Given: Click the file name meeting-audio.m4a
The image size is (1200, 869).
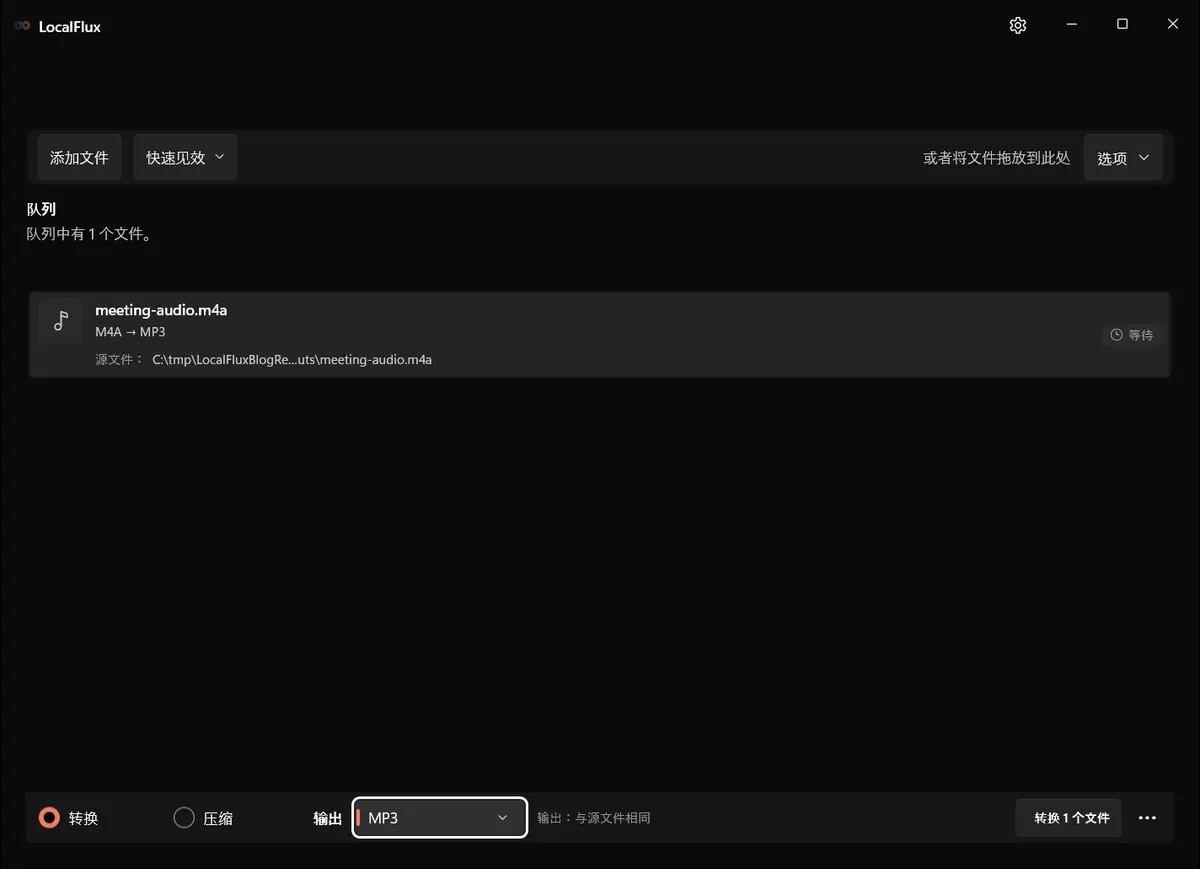Looking at the screenshot, I should pos(161,310).
